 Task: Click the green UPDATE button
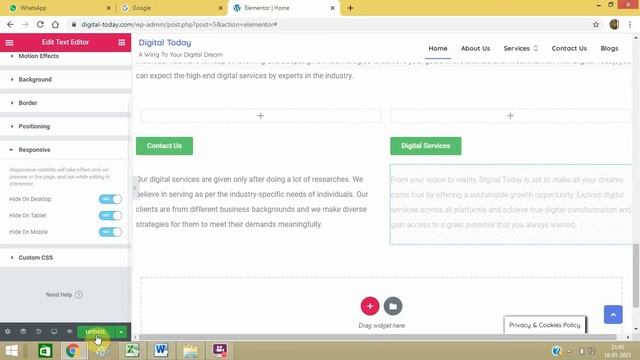point(96,332)
